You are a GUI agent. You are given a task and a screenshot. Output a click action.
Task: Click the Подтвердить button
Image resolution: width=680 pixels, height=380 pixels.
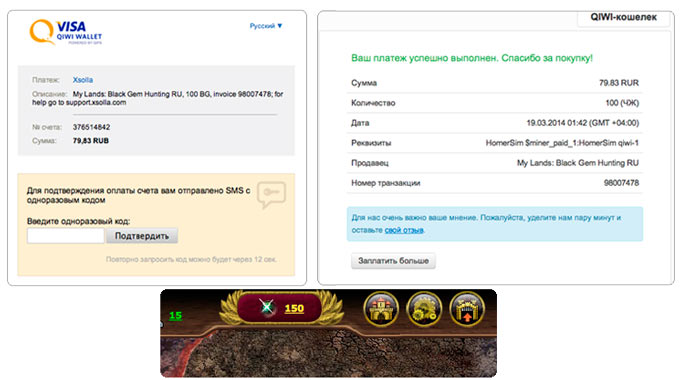[x=142, y=236]
